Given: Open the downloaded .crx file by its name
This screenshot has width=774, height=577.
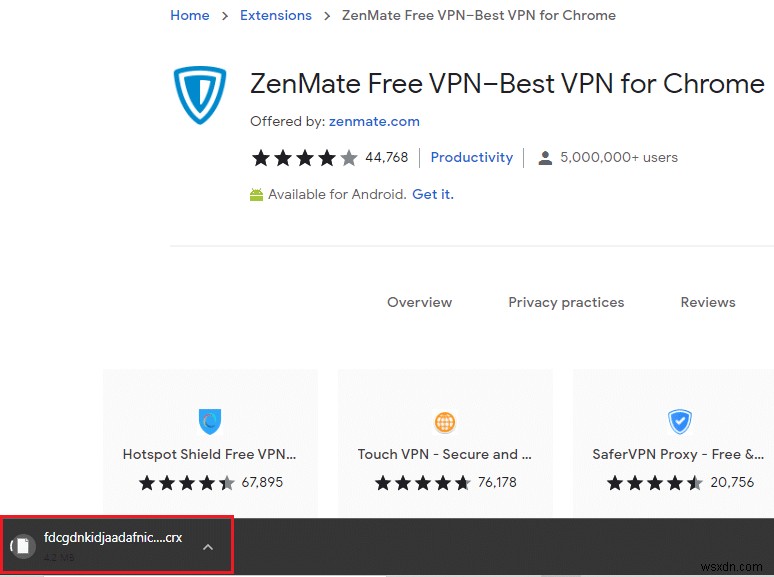Looking at the screenshot, I should tap(113, 537).
